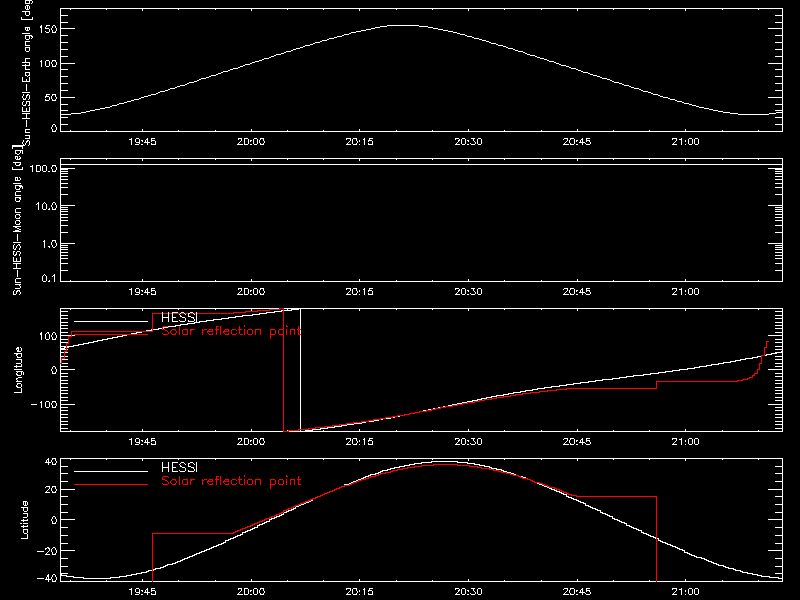This screenshot has height=600, width=800.
Task: Click the 0.1 tick on Moon angle plot
Action: pos(49,278)
